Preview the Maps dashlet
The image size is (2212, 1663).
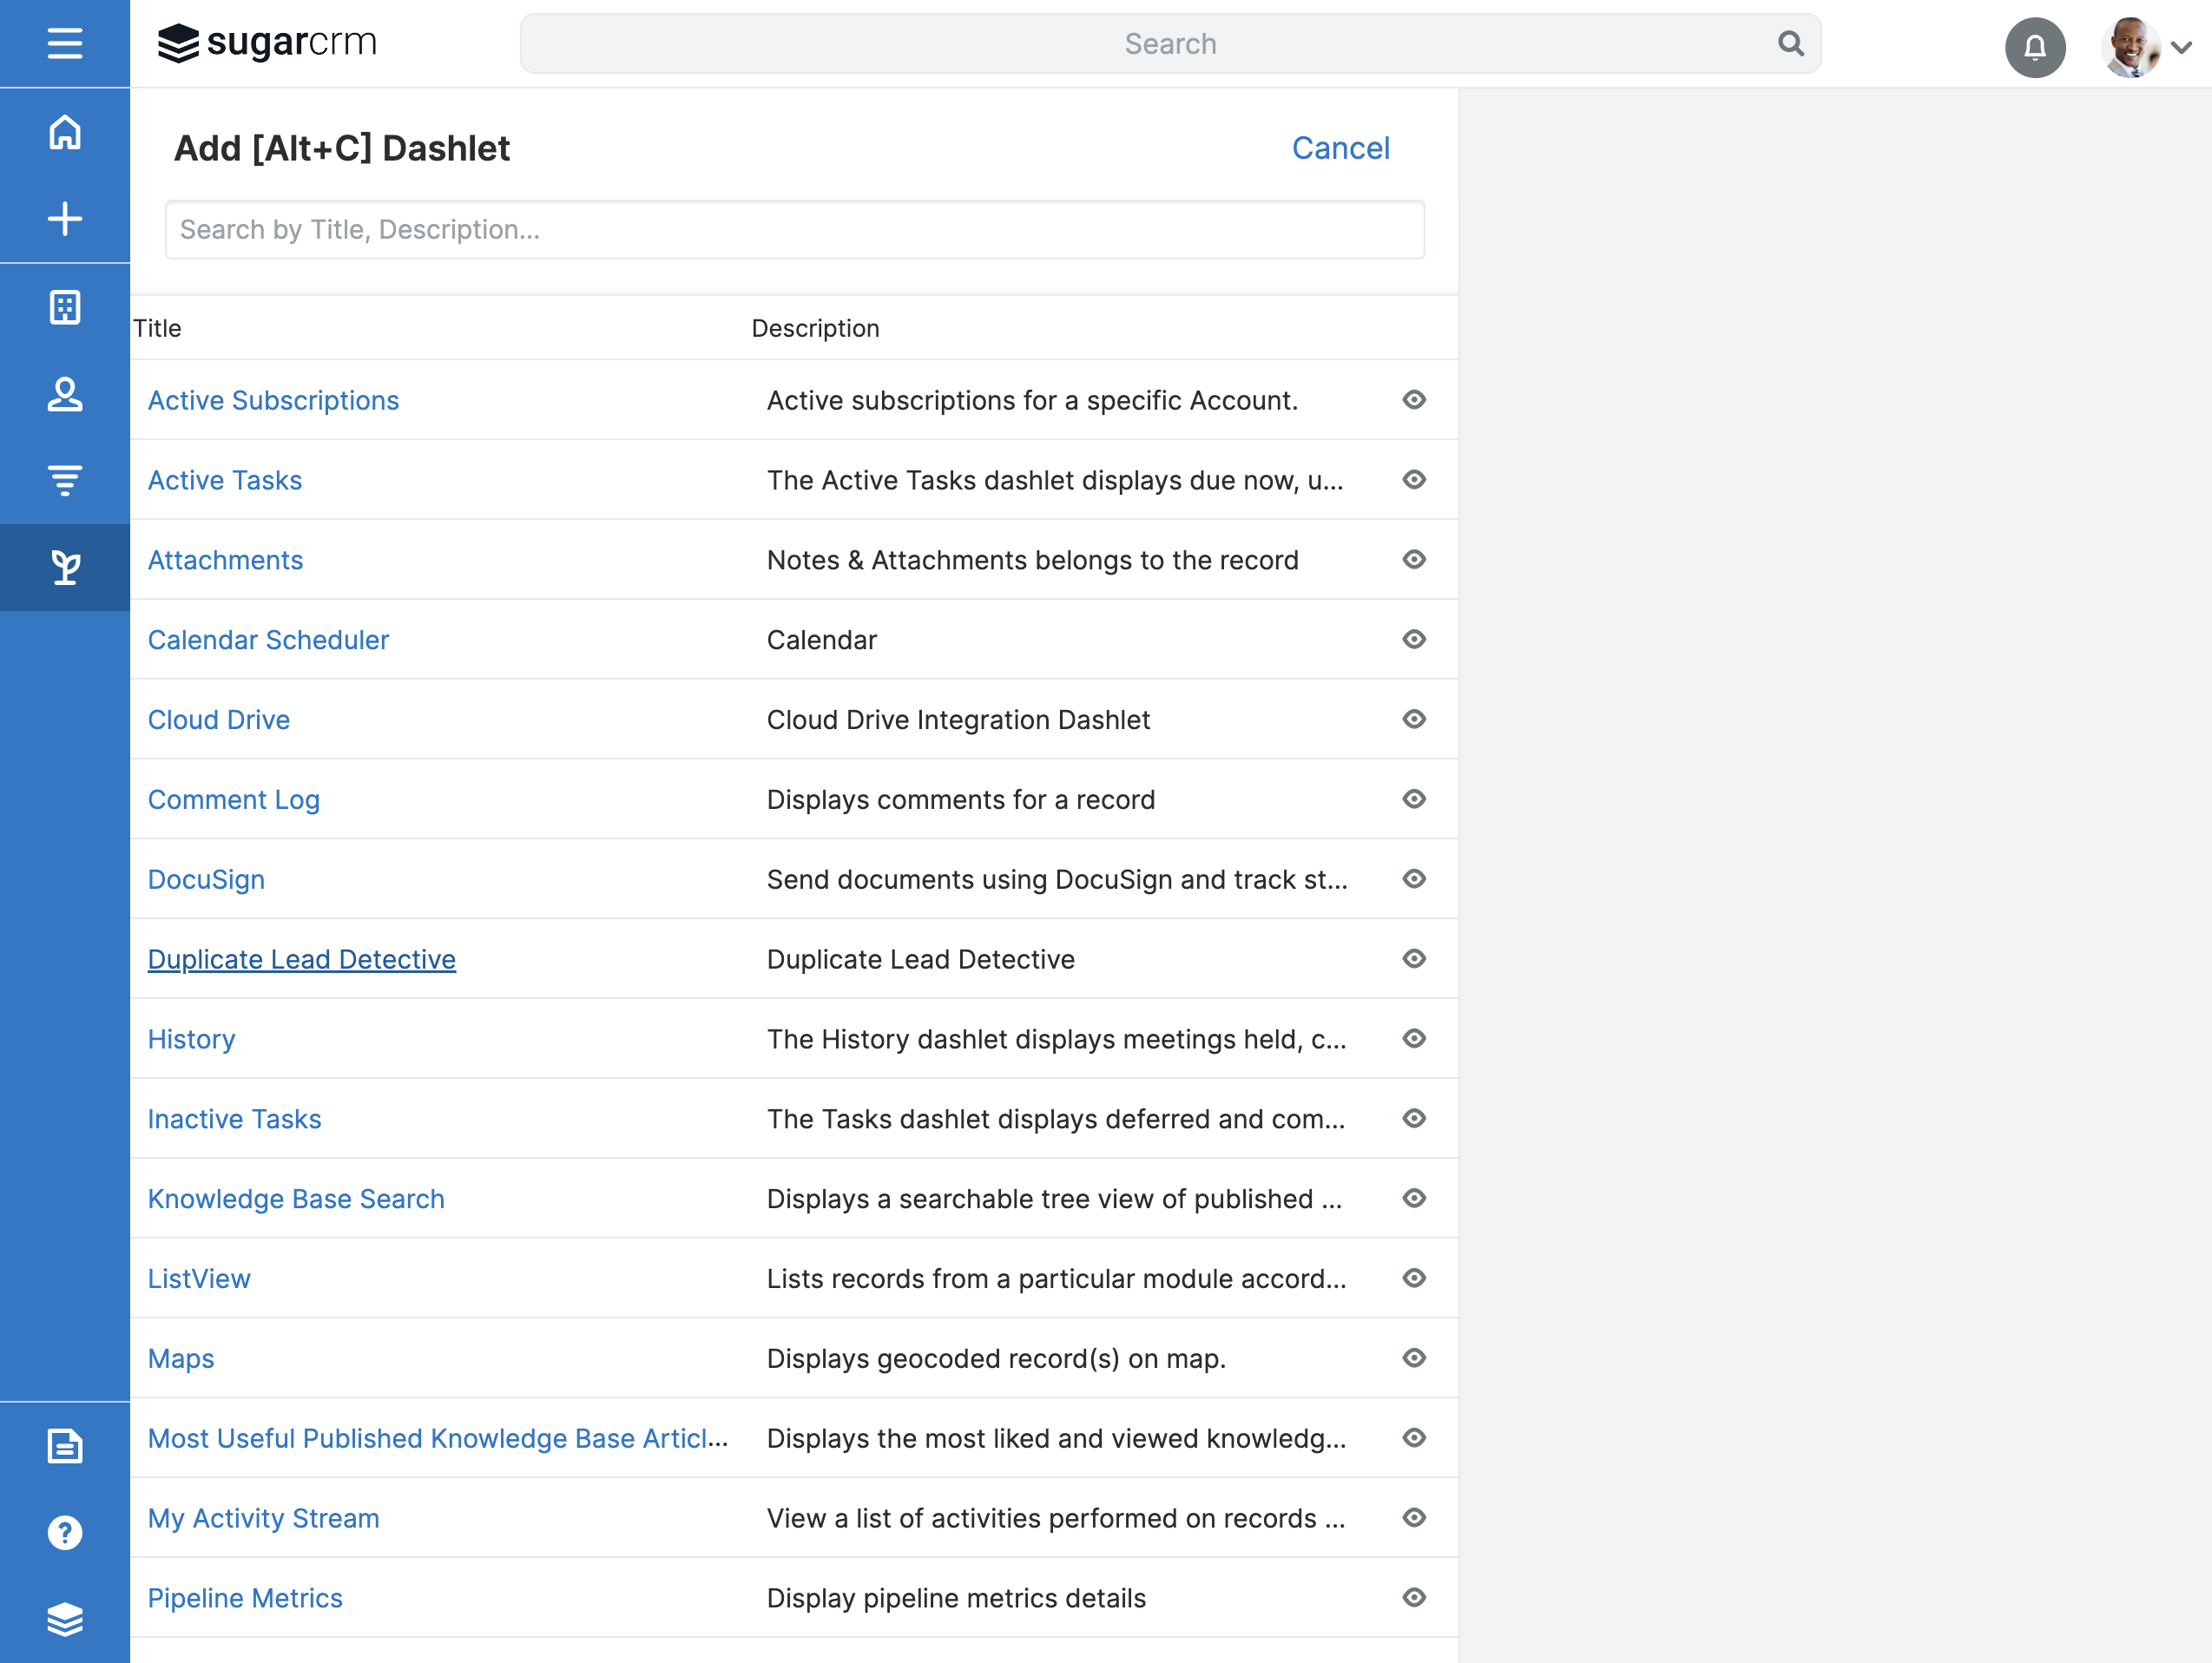[1413, 1358]
